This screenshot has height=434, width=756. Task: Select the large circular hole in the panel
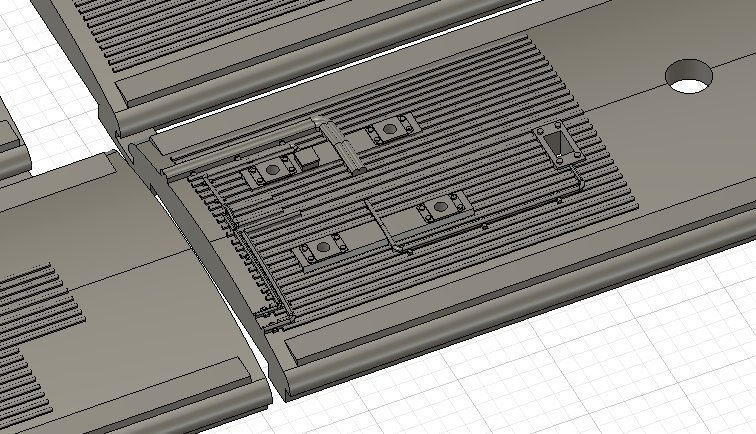(689, 77)
